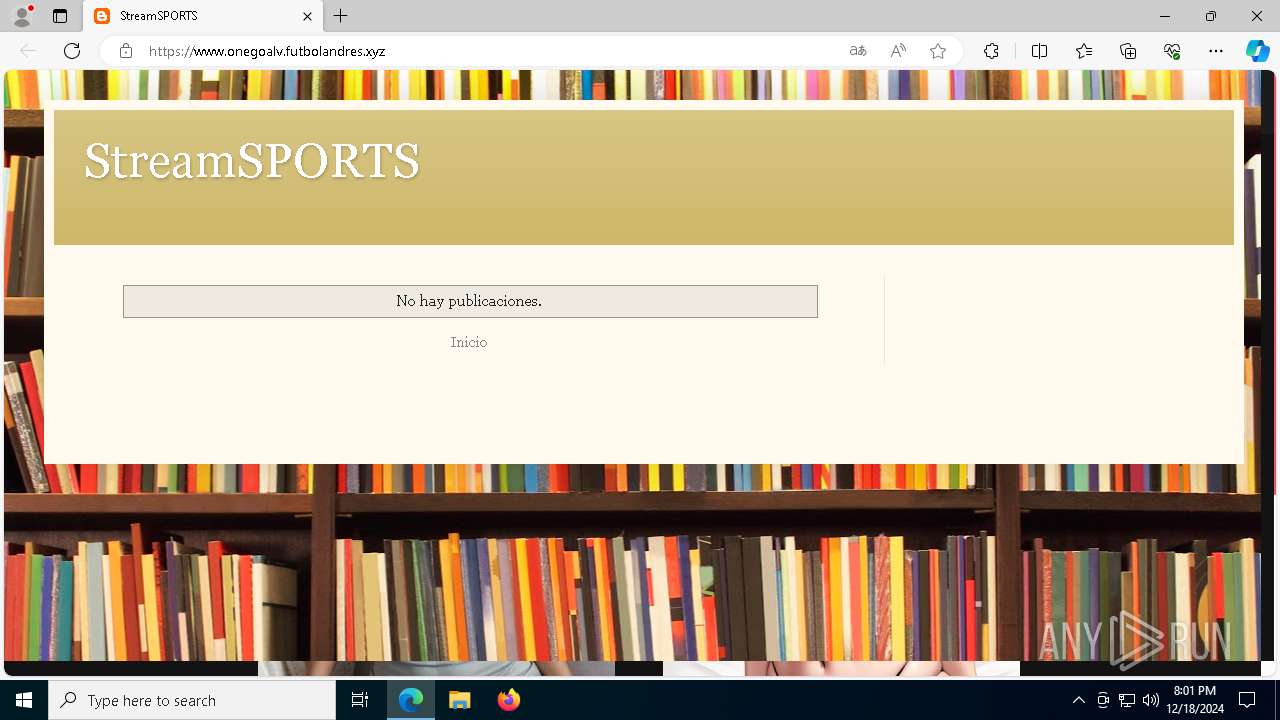Screen dimensions: 1280x720
Task: Open the Favorites list icon
Action: pos(1084,51)
